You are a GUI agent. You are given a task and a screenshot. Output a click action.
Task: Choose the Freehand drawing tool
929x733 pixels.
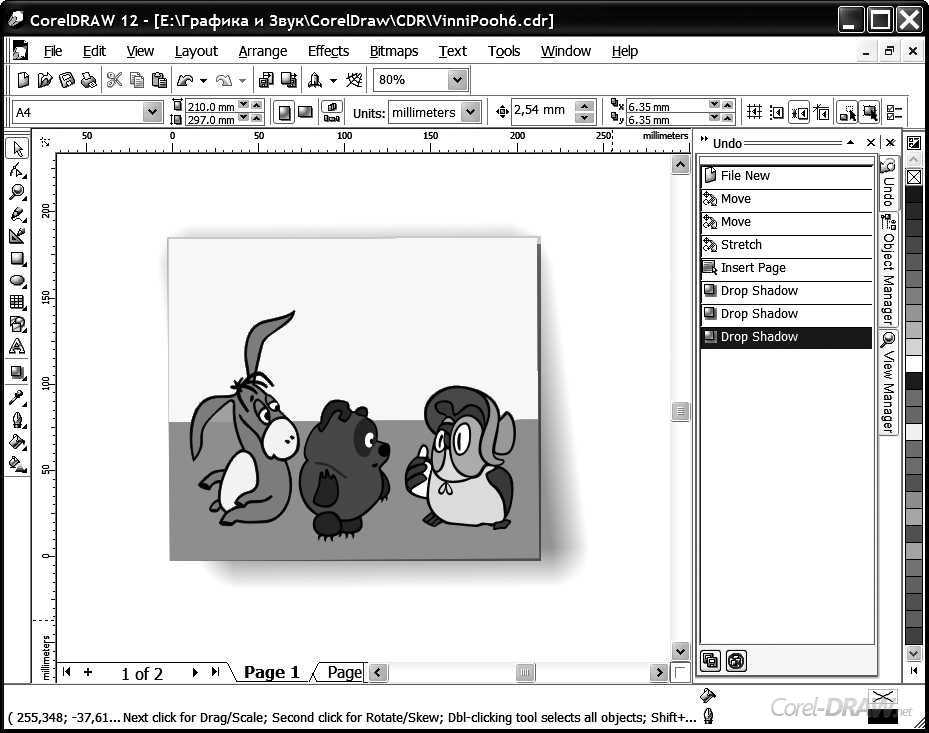[x=17, y=214]
